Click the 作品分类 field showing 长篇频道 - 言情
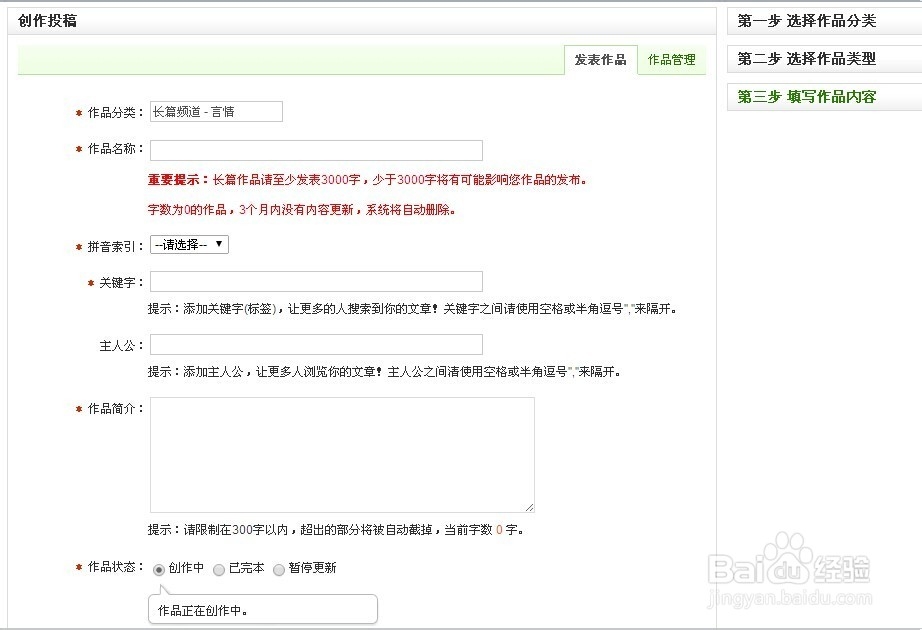The width and height of the screenshot is (922, 630). 216,112
